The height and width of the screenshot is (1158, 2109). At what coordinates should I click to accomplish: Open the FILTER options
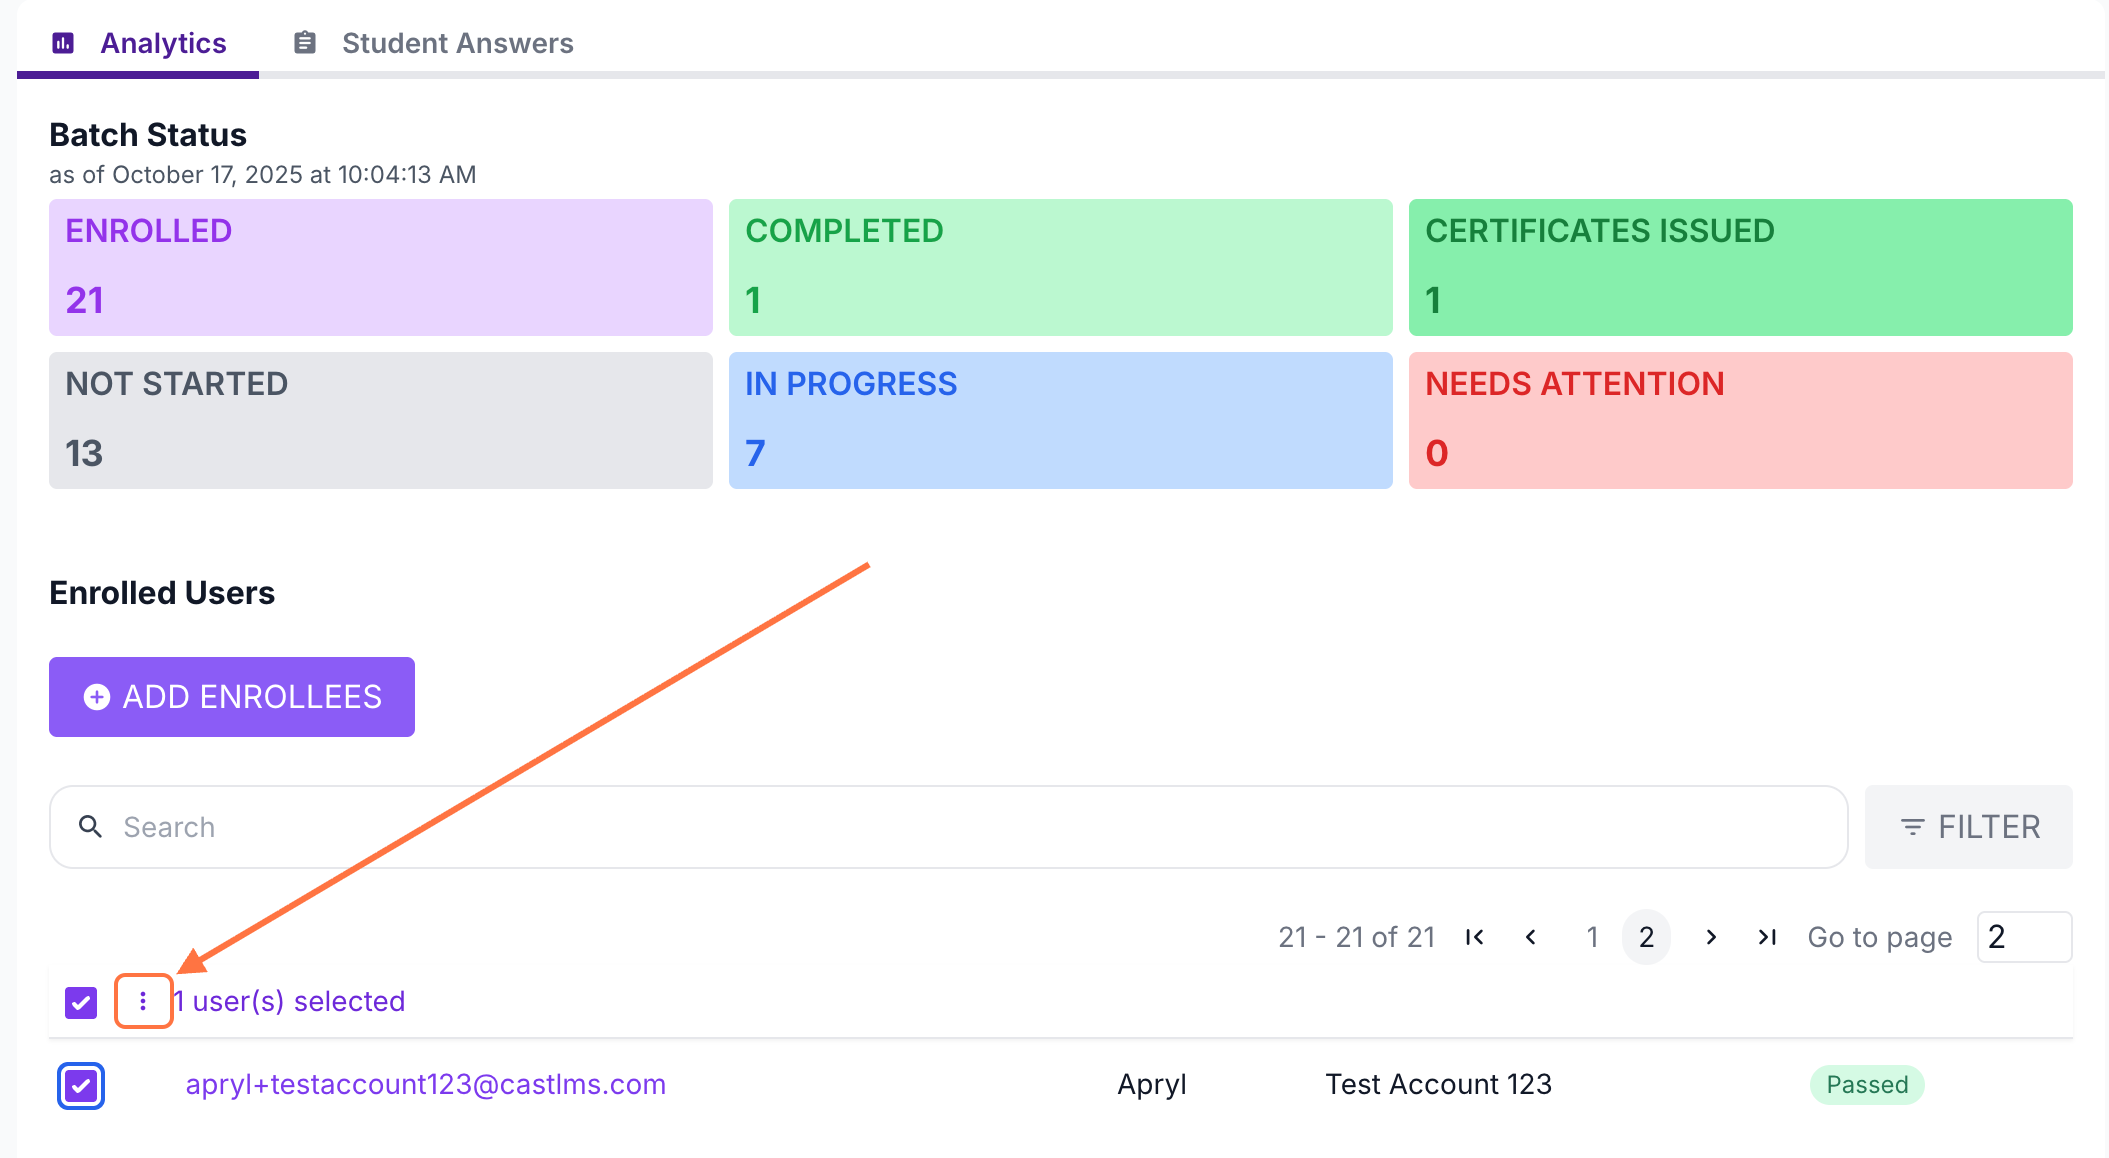1968,827
